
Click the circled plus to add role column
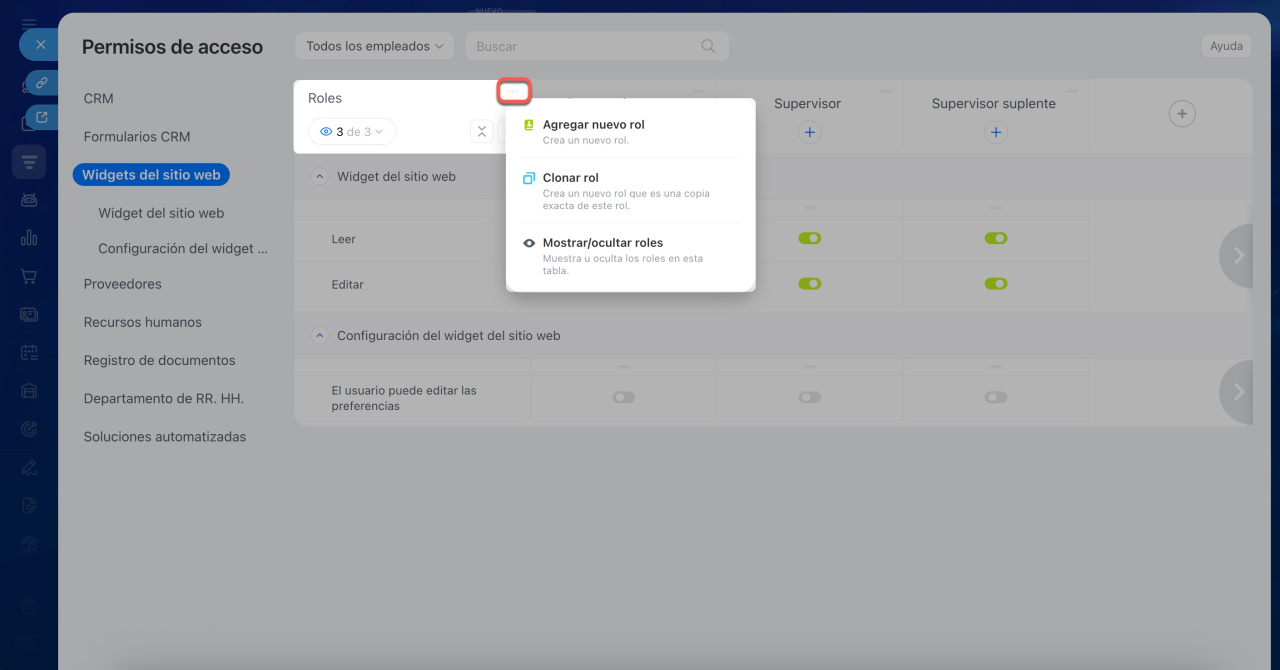coord(1182,114)
